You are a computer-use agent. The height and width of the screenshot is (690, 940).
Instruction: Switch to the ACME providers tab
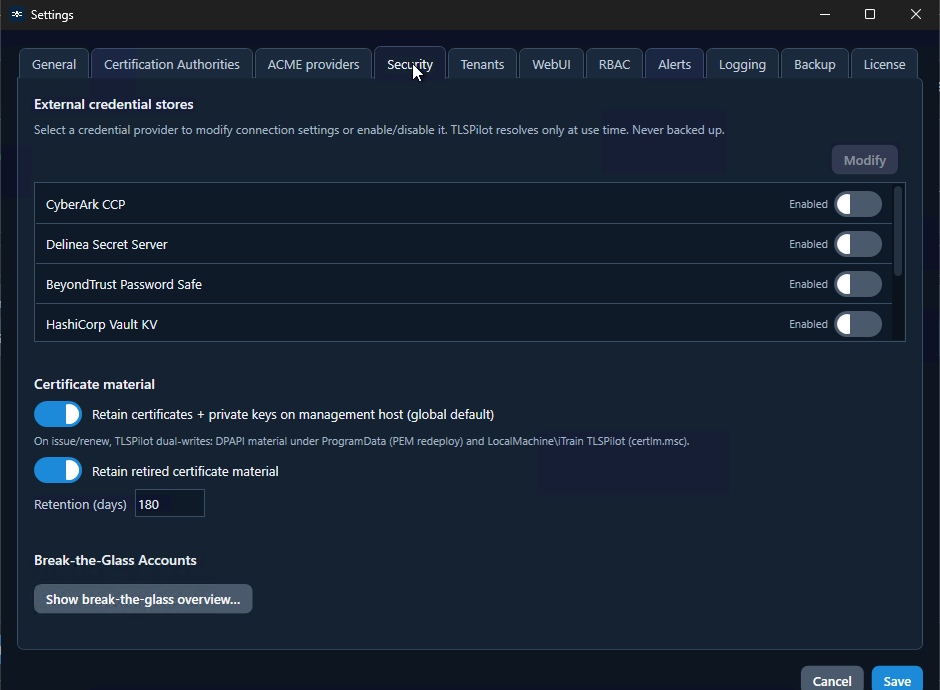point(313,64)
